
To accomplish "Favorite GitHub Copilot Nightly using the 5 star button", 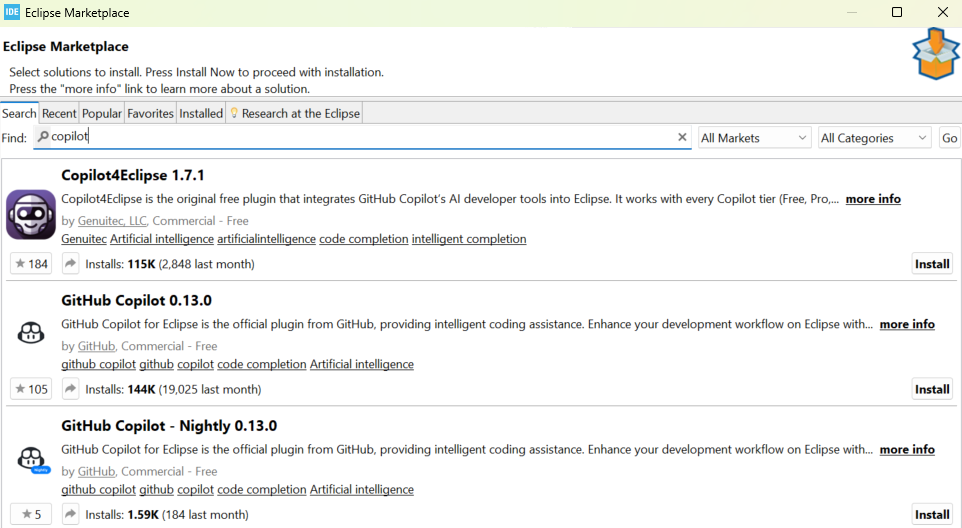I will click(x=31, y=514).
